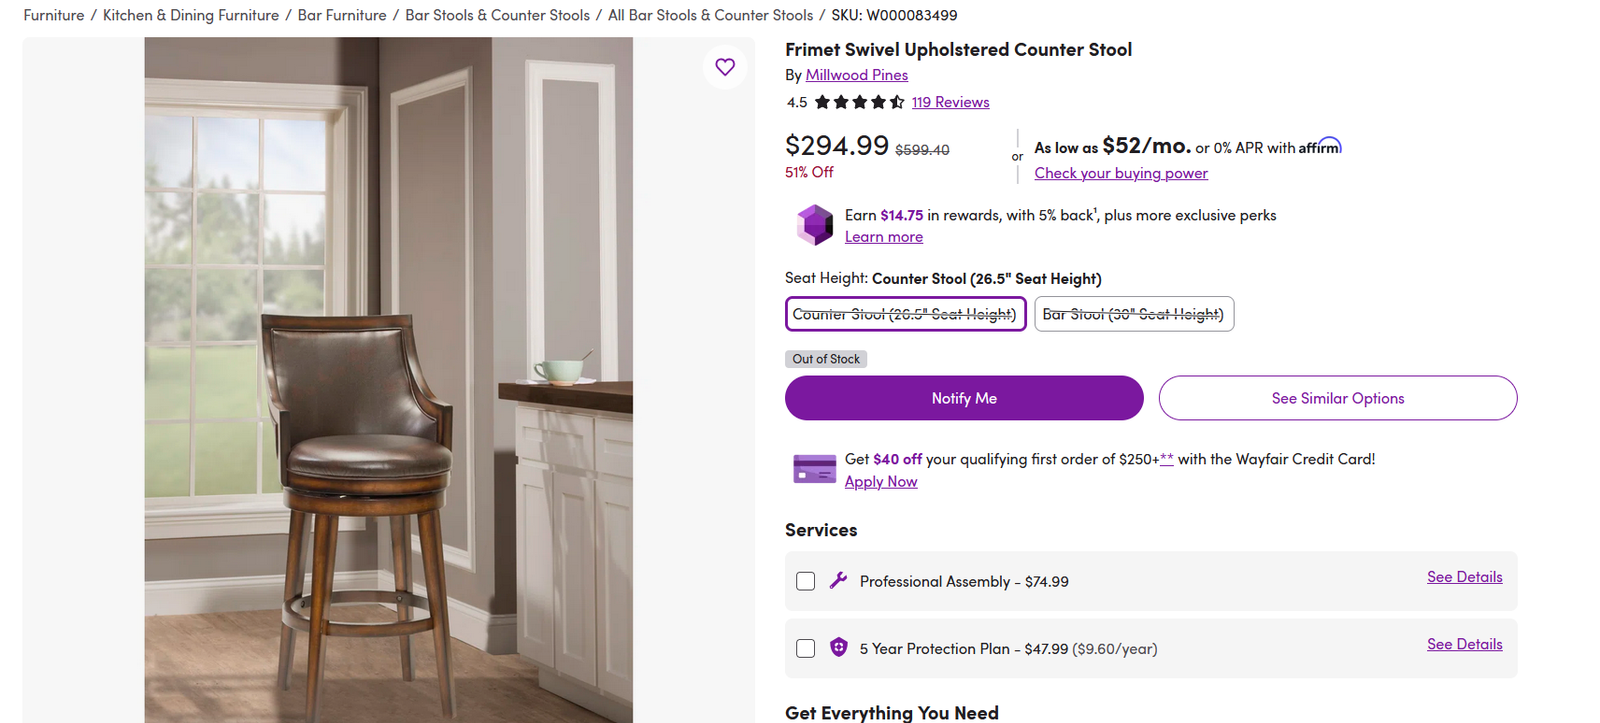Open See Similar Options
Viewport: 1600px width, 723px height.
(1337, 397)
